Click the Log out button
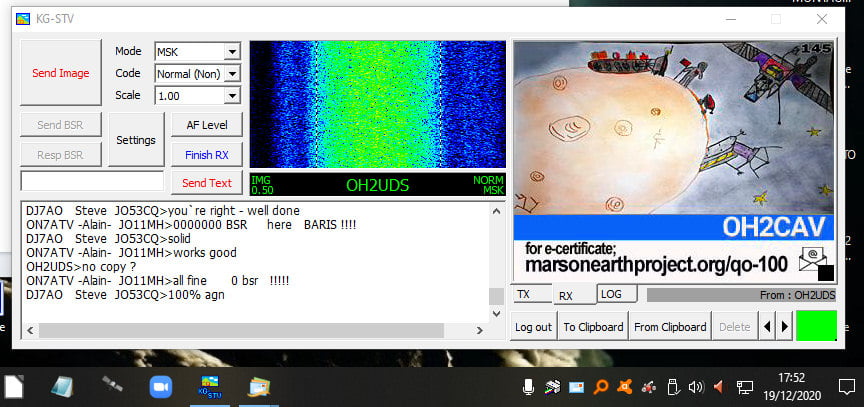The height and width of the screenshot is (407, 864). (533, 327)
